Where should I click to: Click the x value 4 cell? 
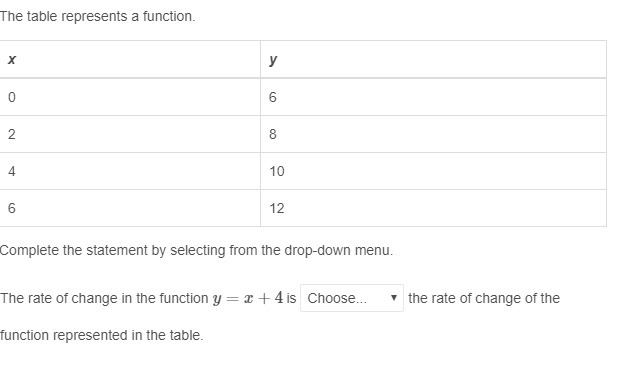pyautogui.click(x=130, y=171)
